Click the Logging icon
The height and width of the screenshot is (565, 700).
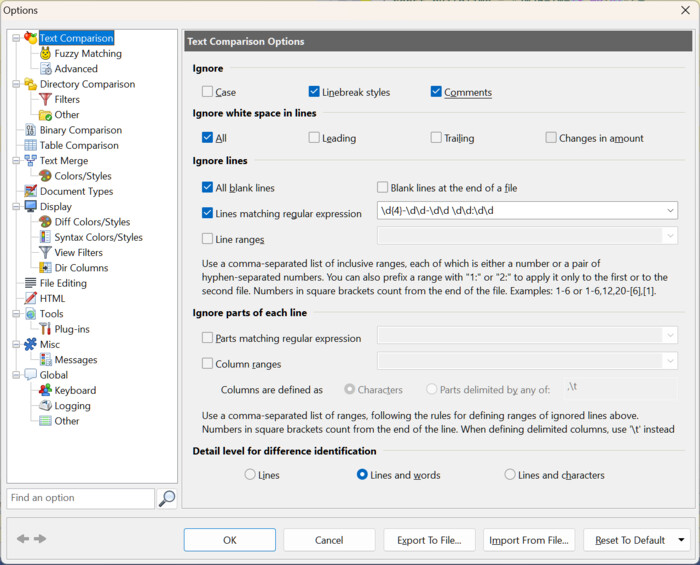coord(45,405)
